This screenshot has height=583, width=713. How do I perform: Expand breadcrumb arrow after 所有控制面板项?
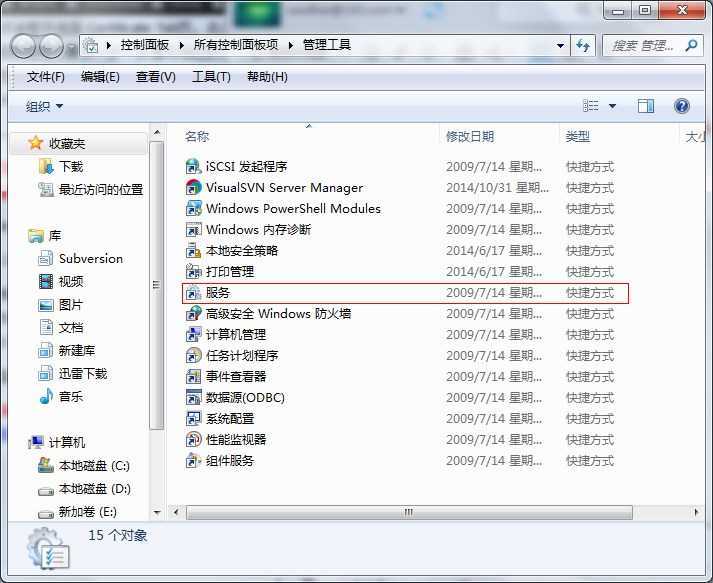pos(291,45)
